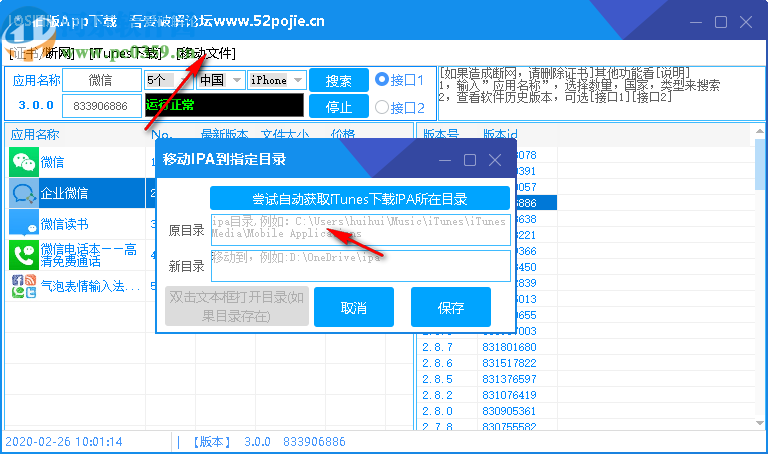Minimize the 移动IPA到指定目录 dialog

tap(445, 160)
